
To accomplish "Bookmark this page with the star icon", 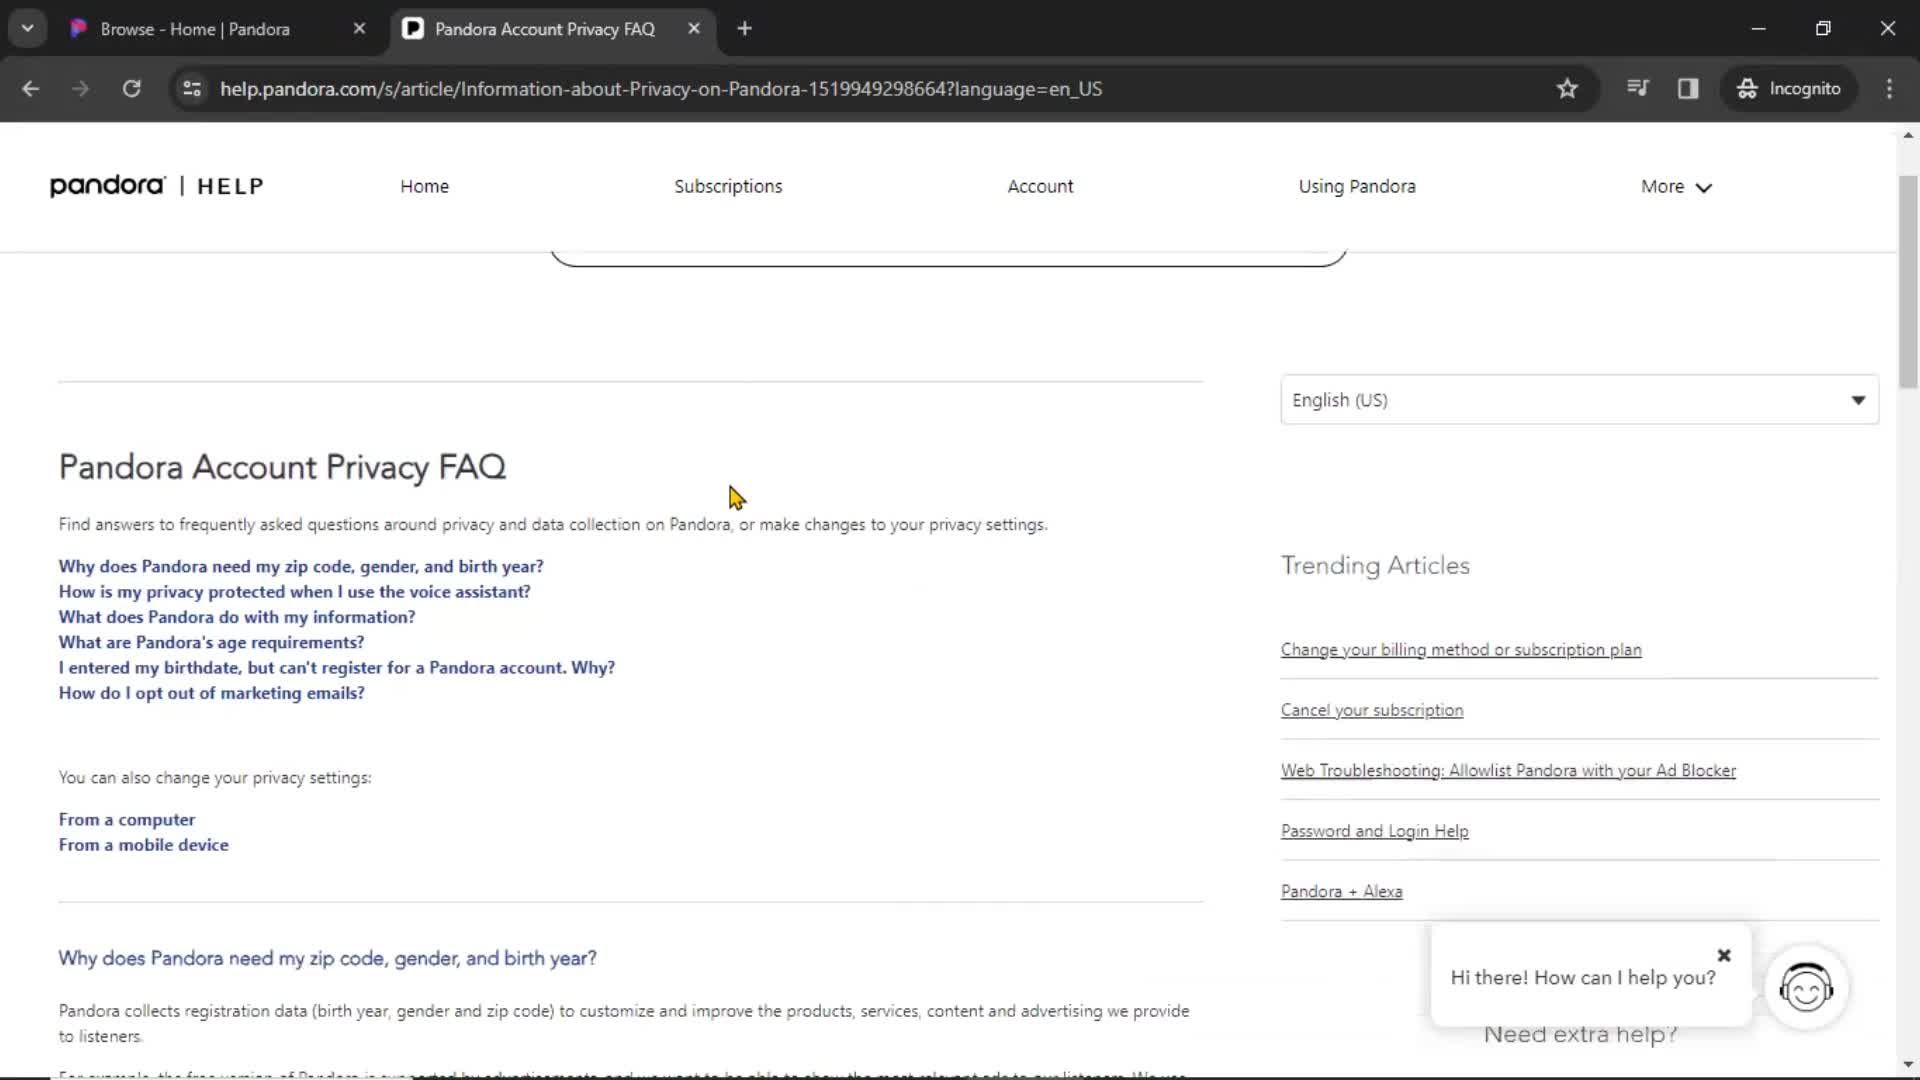I will click(x=1567, y=89).
